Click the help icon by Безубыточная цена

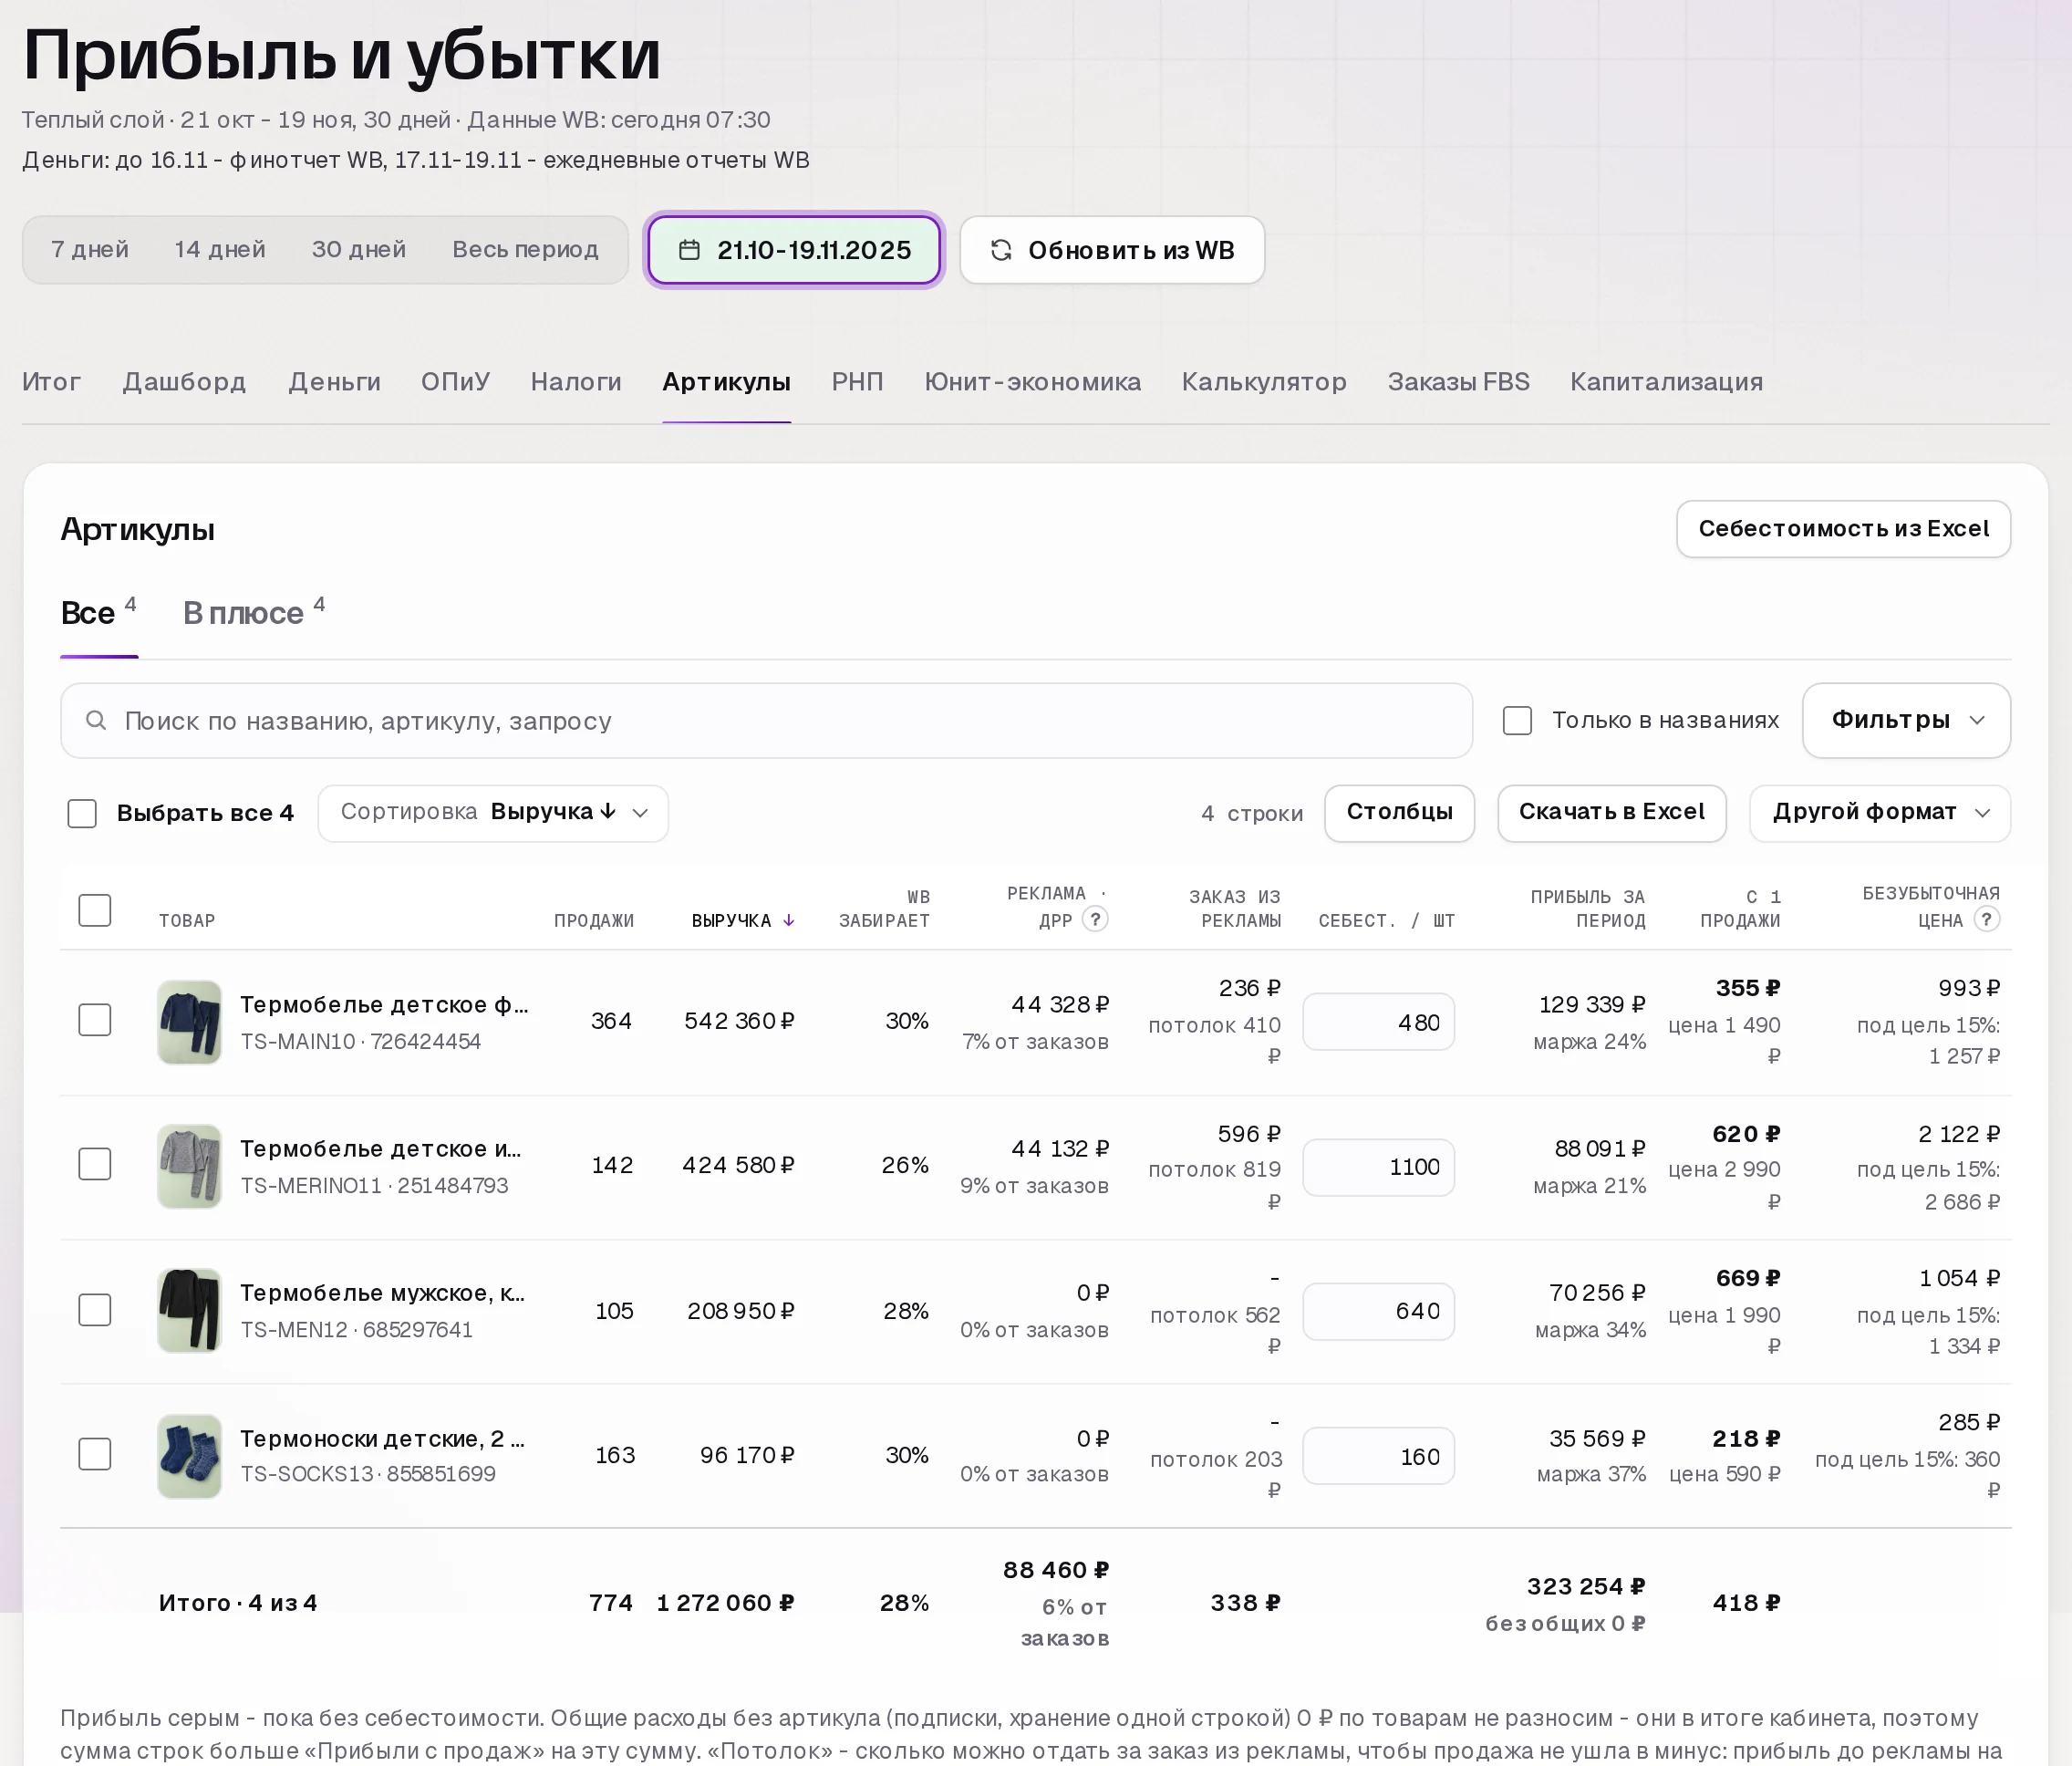pos(1987,919)
